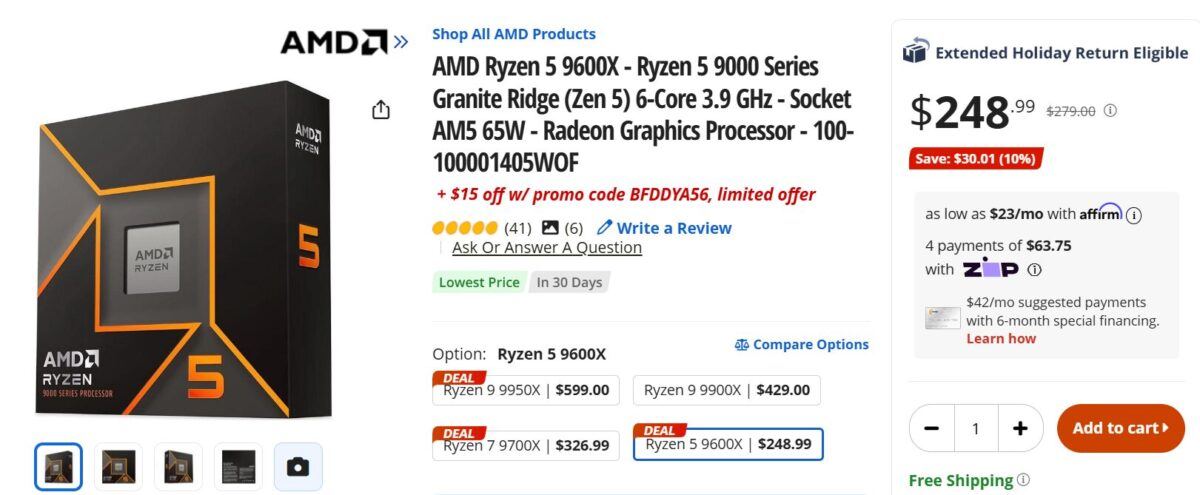Screen dimensions: 1200x495
Task: Open the camera thumbnail for customer photos
Action: (x=298, y=467)
